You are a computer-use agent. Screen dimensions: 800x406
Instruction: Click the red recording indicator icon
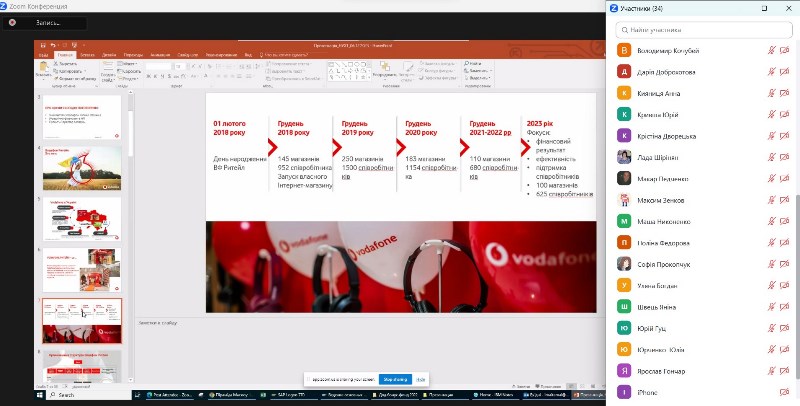pyautogui.click(x=12, y=23)
